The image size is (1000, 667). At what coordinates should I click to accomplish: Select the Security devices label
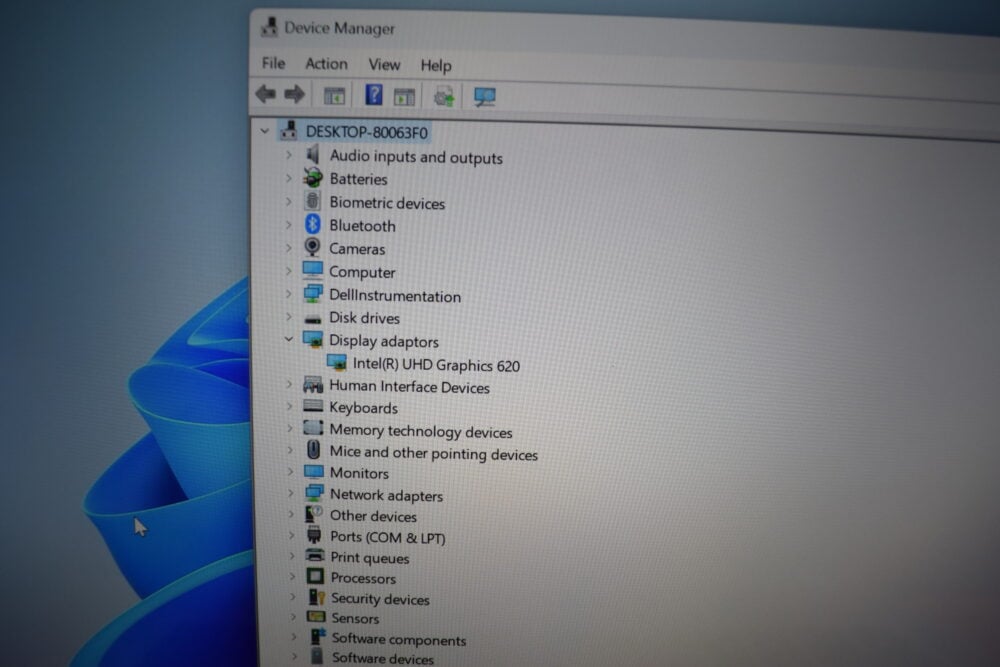click(x=380, y=599)
